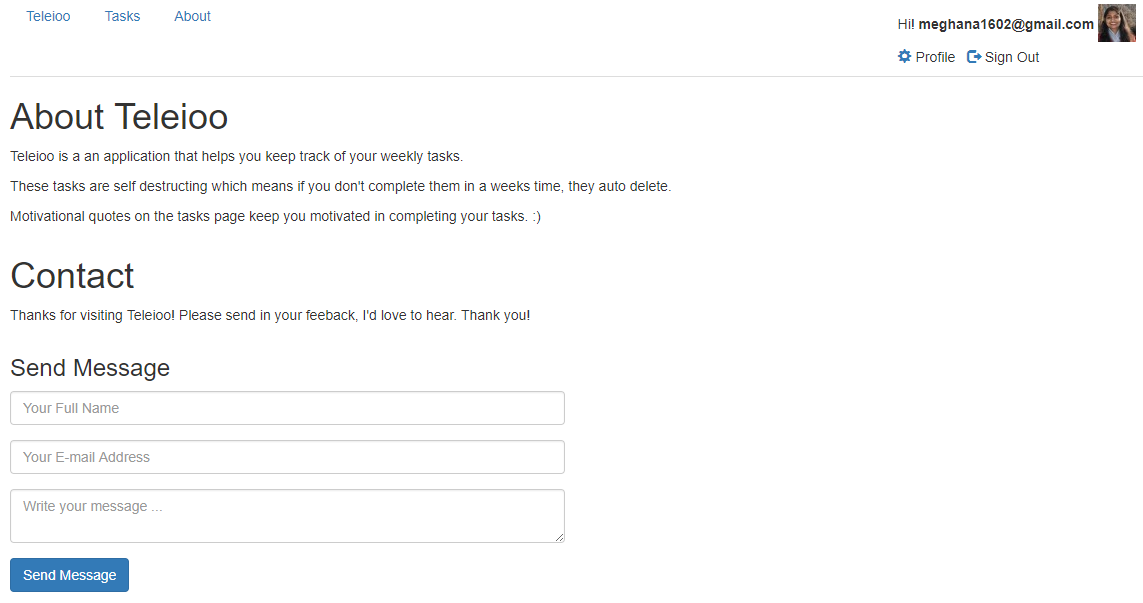Click the gear icon beside Profile
This screenshot has height=603, width=1143.
click(905, 57)
